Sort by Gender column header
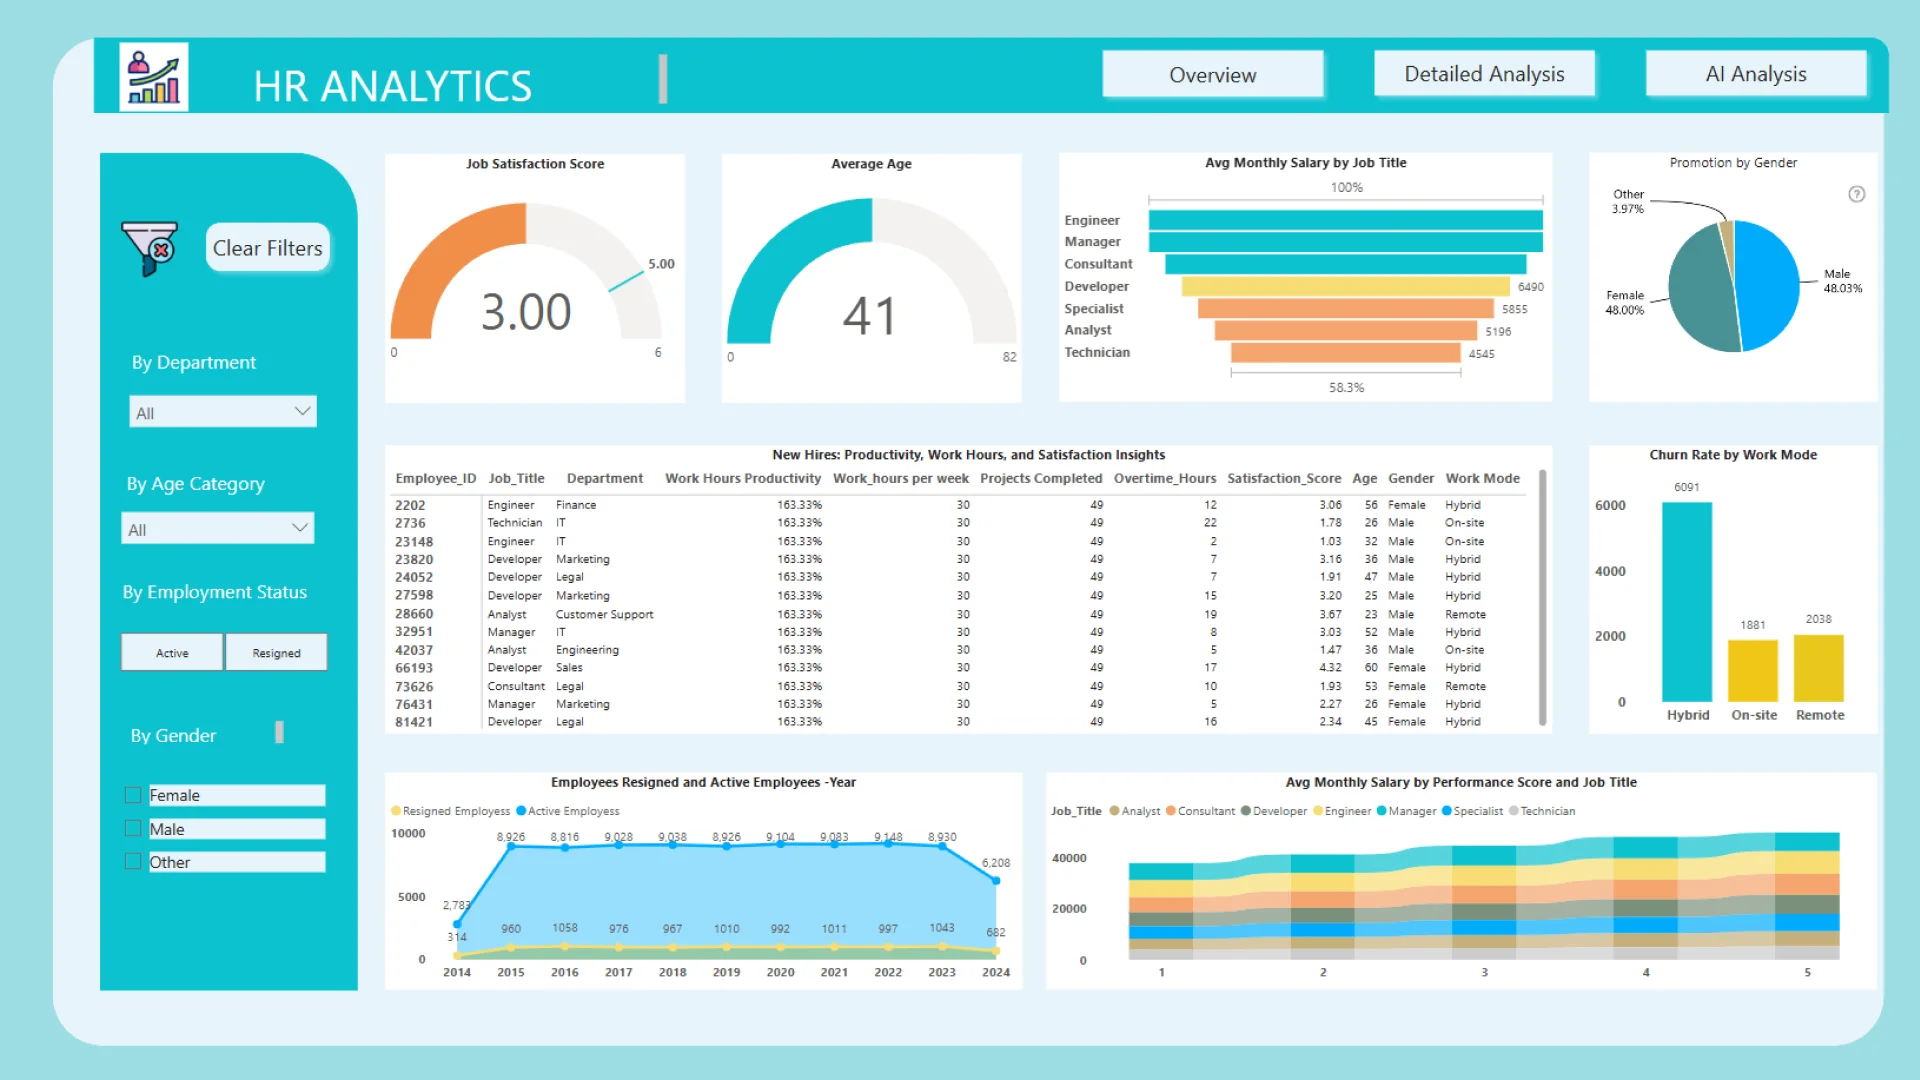1920x1080 pixels. coord(1410,478)
